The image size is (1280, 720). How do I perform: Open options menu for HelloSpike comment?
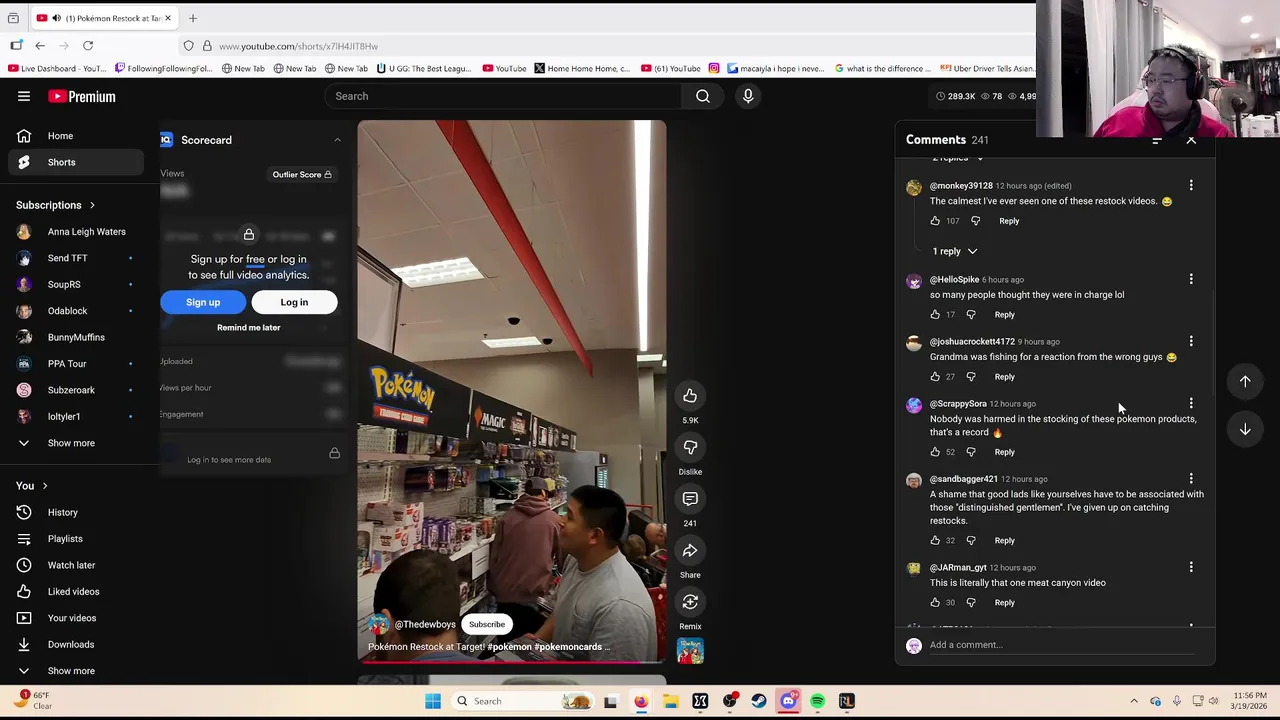[1191, 280]
